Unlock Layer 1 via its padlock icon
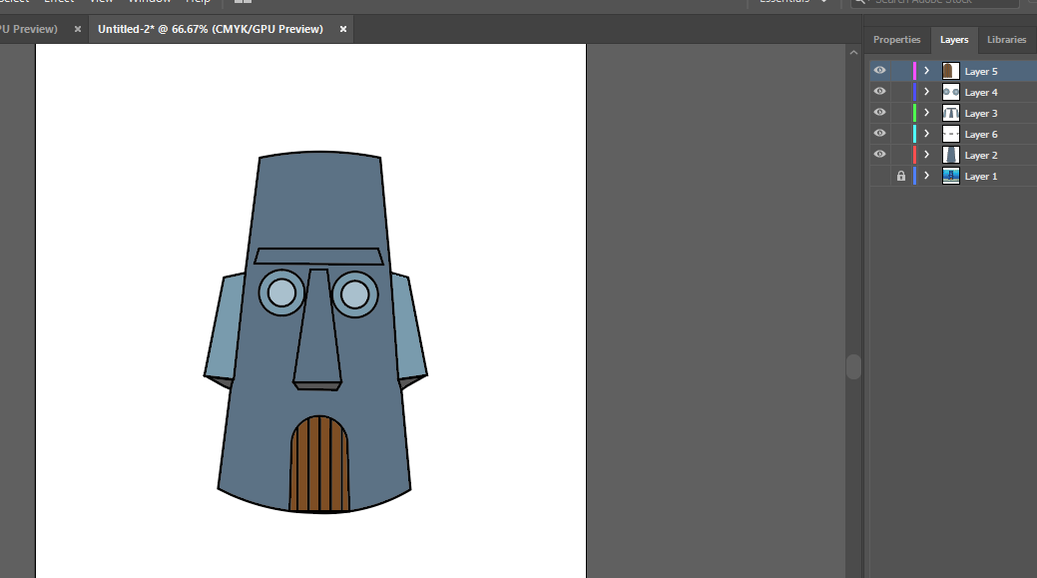 pos(901,176)
